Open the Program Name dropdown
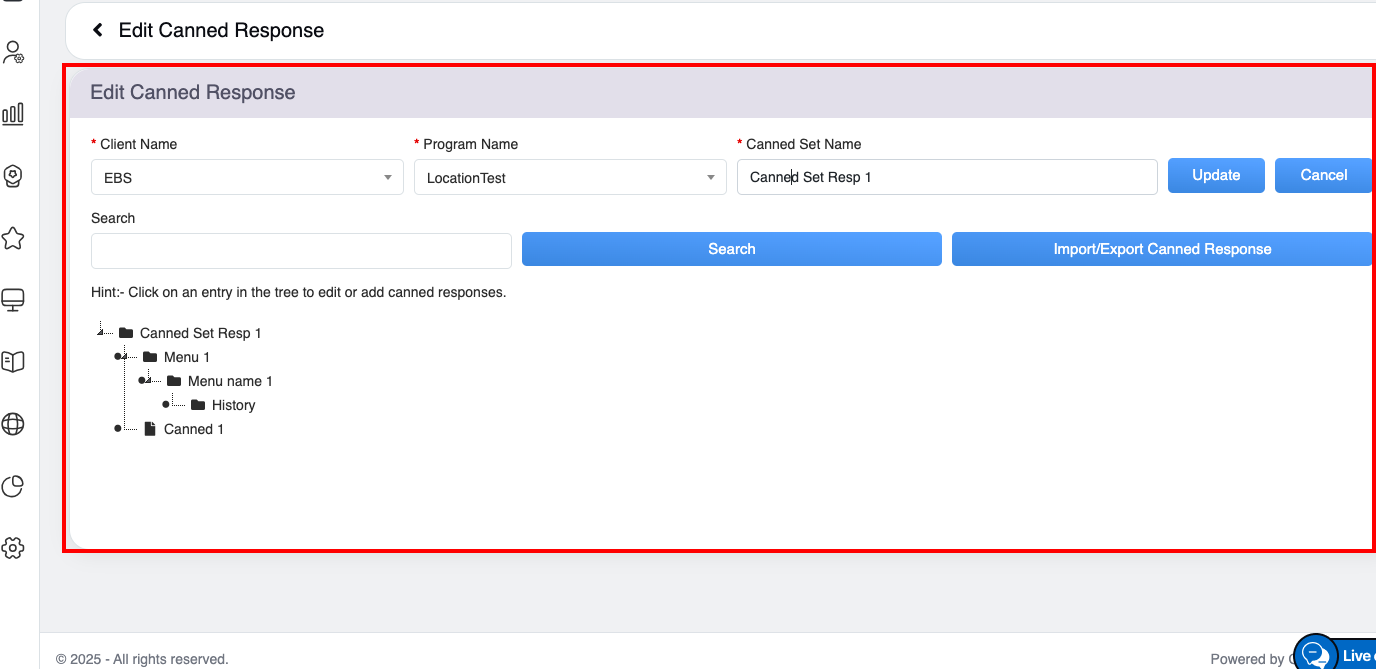 [570, 178]
